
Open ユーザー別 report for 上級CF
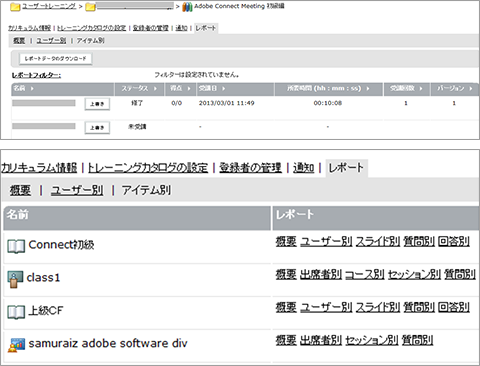click(x=326, y=307)
